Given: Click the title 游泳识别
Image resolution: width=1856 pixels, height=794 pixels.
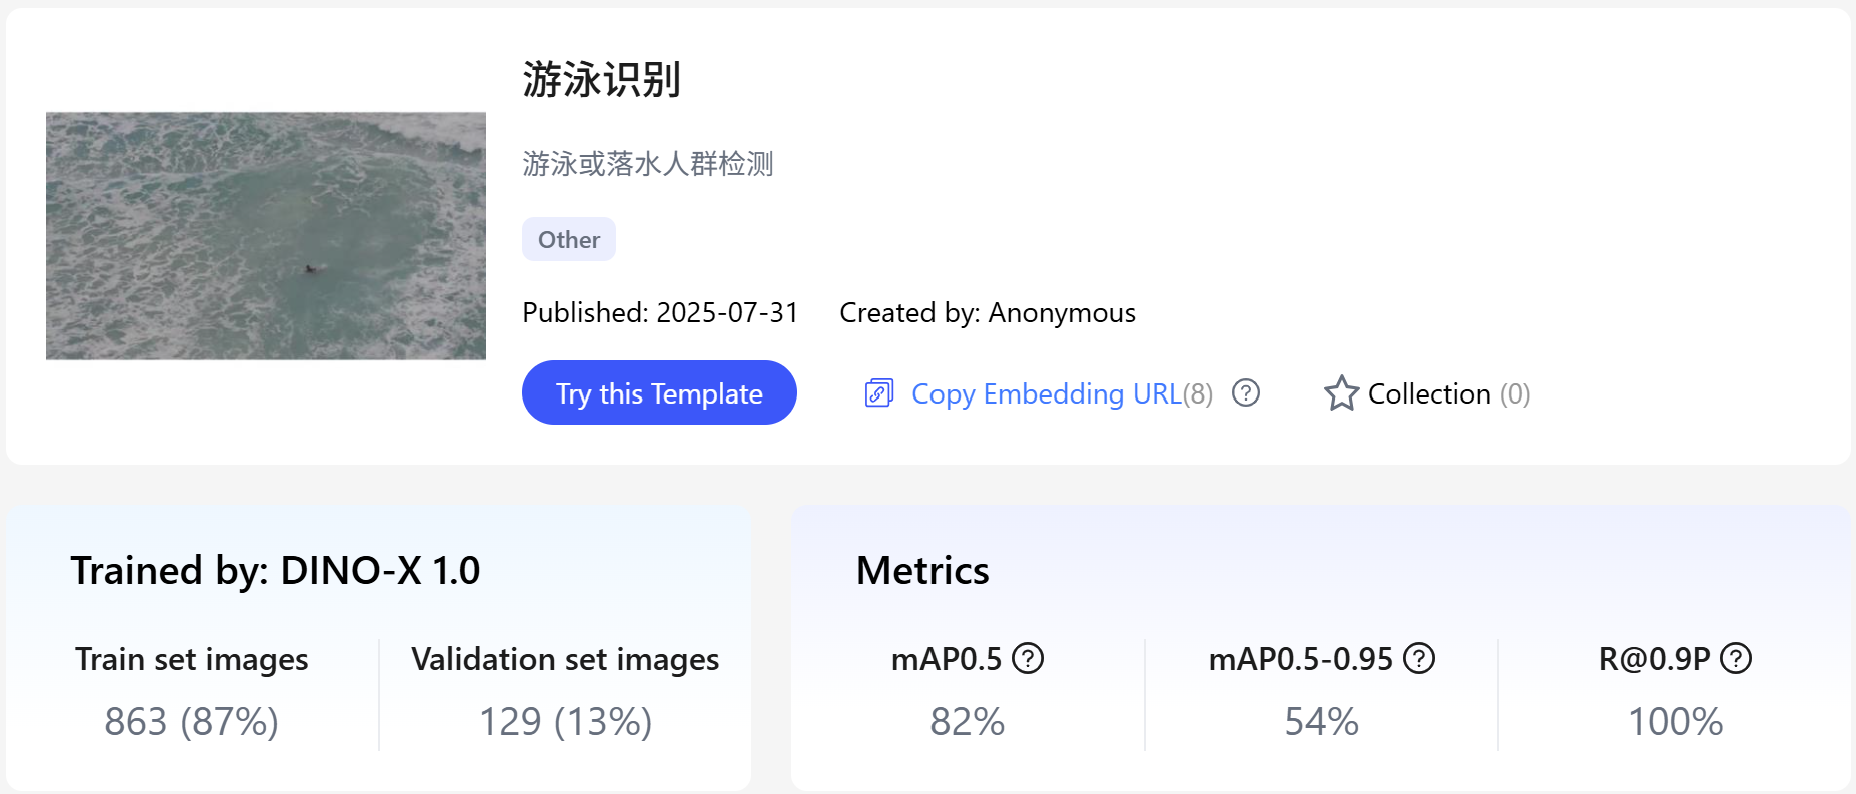Looking at the screenshot, I should click(601, 79).
